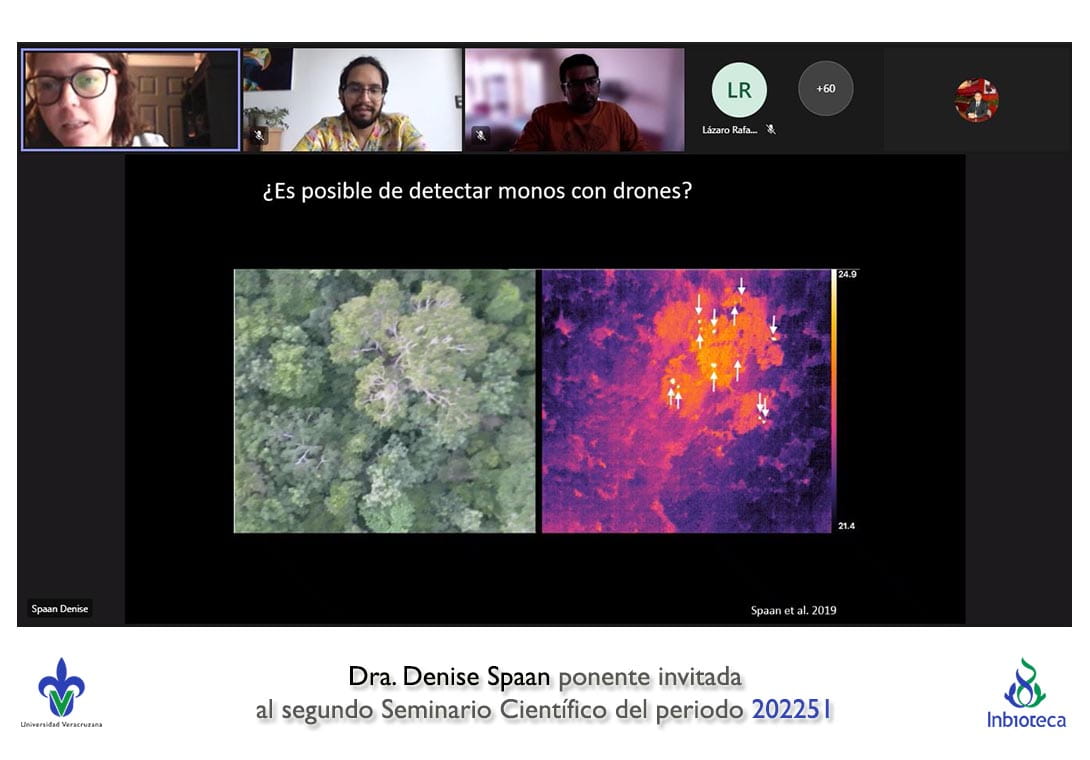Select the floral-shirt participant video tile
The image size is (1090, 760).
(x=352, y=99)
